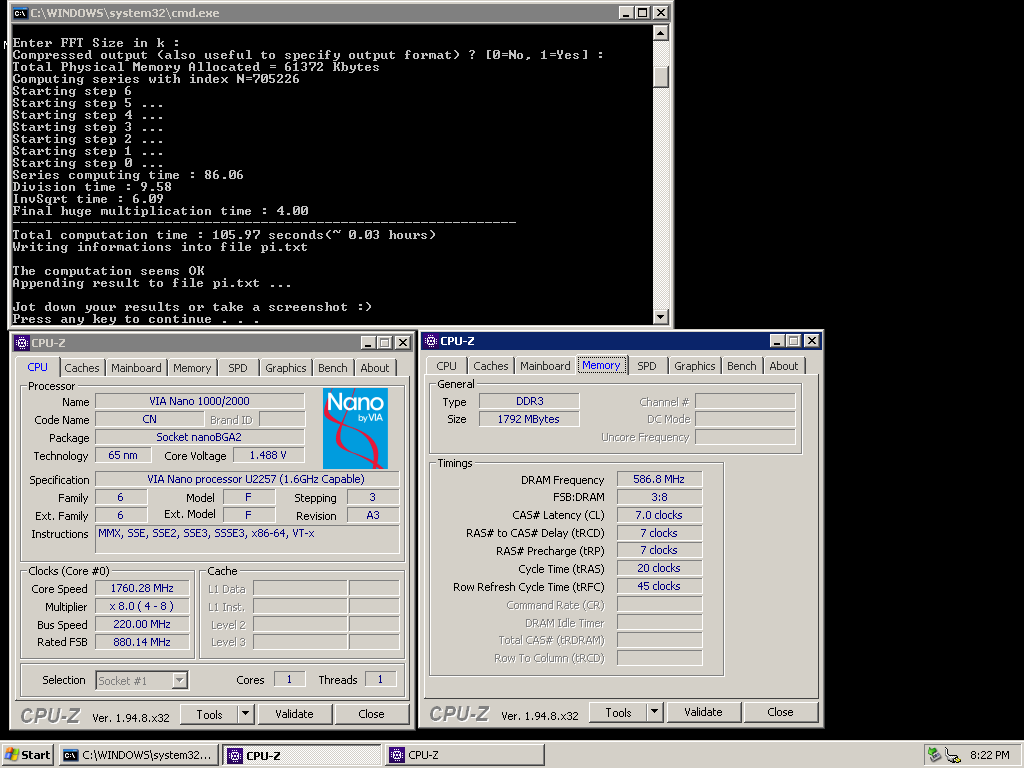Image resolution: width=1024 pixels, height=768 pixels.
Task: Click cmd.exe scrollbar down arrow
Action: pyautogui.click(x=661, y=317)
